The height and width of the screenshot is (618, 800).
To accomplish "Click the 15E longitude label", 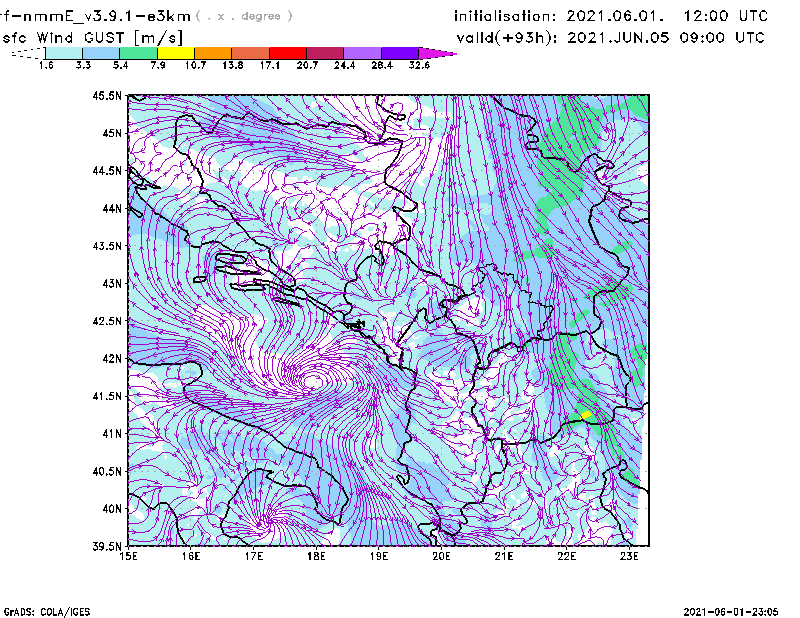I will tap(128, 556).
